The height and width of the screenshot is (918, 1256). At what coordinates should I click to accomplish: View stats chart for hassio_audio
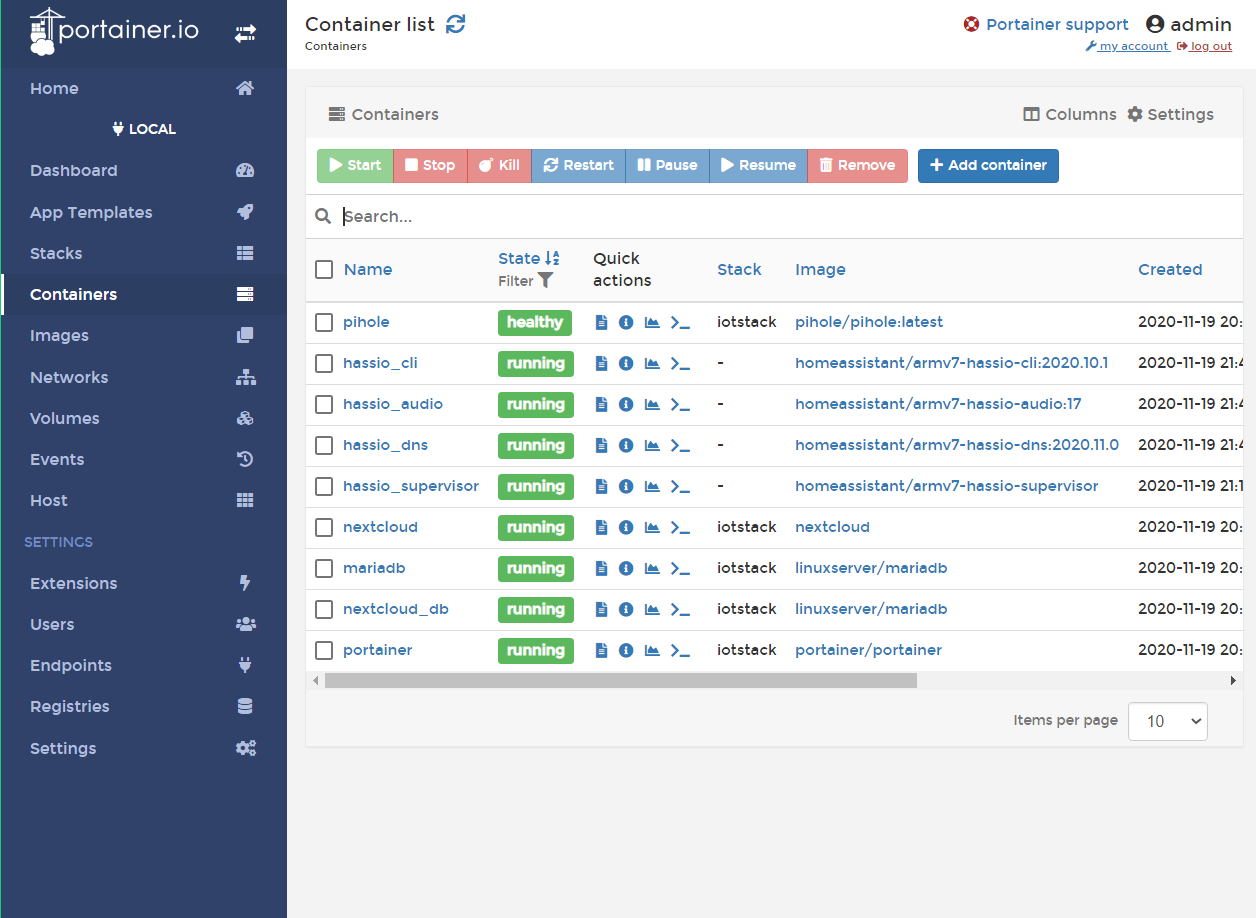click(x=652, y=404)
